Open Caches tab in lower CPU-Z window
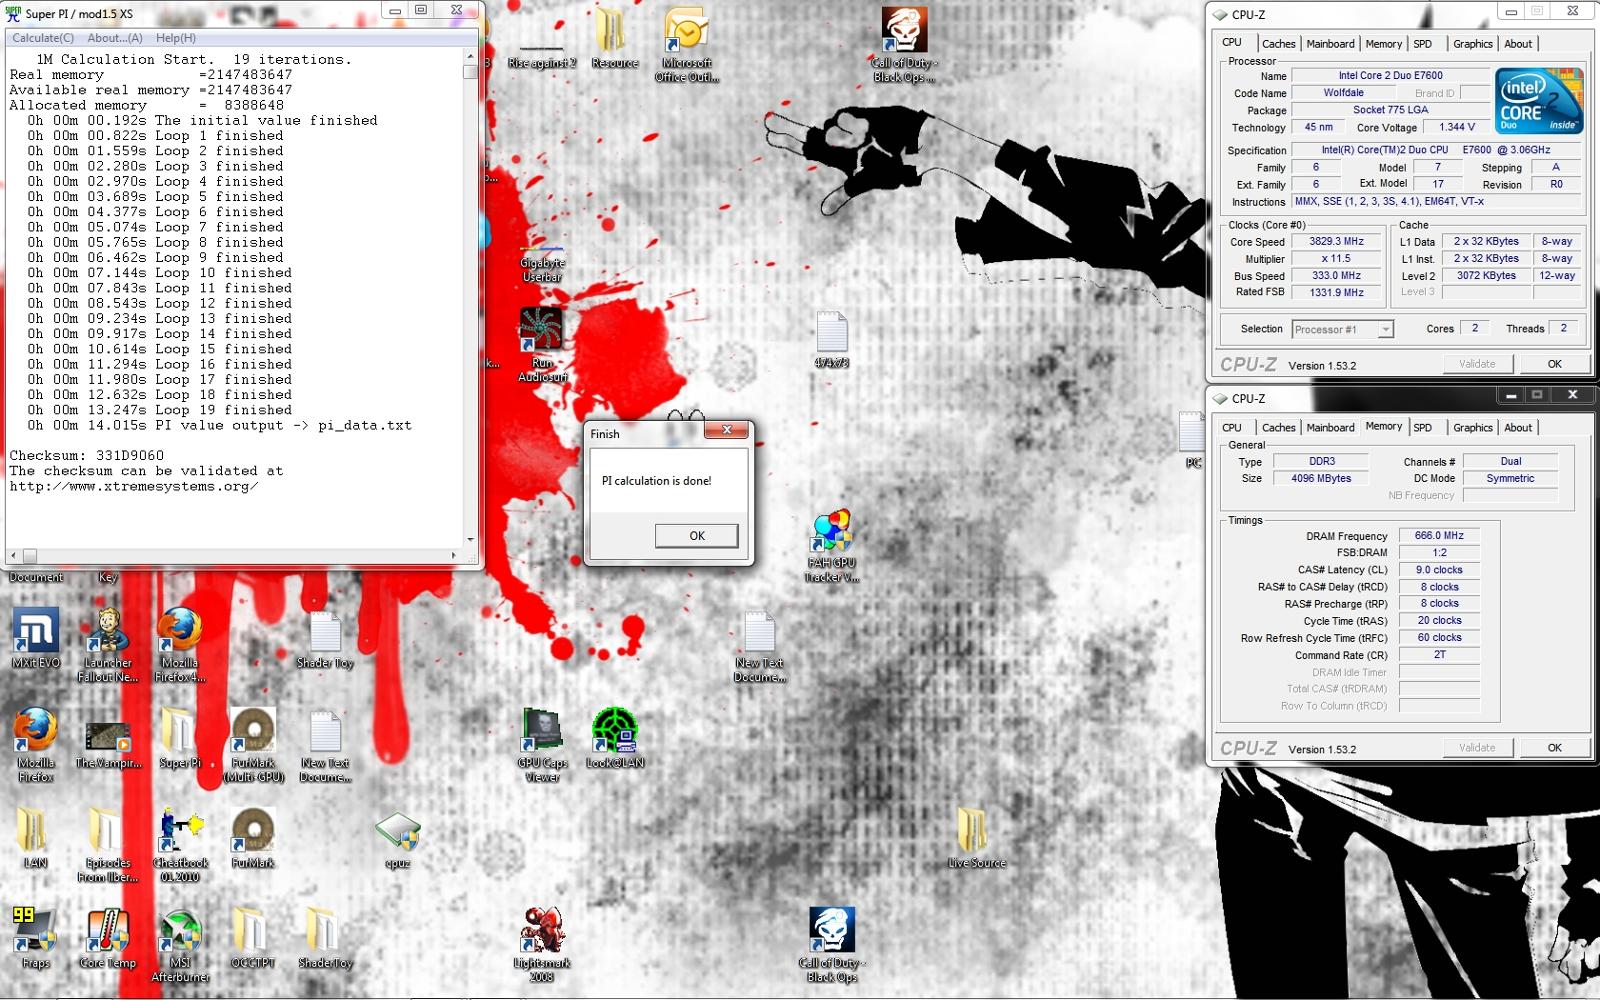The height and width of the screenshot is (1000, 1600). point(1278,428)
